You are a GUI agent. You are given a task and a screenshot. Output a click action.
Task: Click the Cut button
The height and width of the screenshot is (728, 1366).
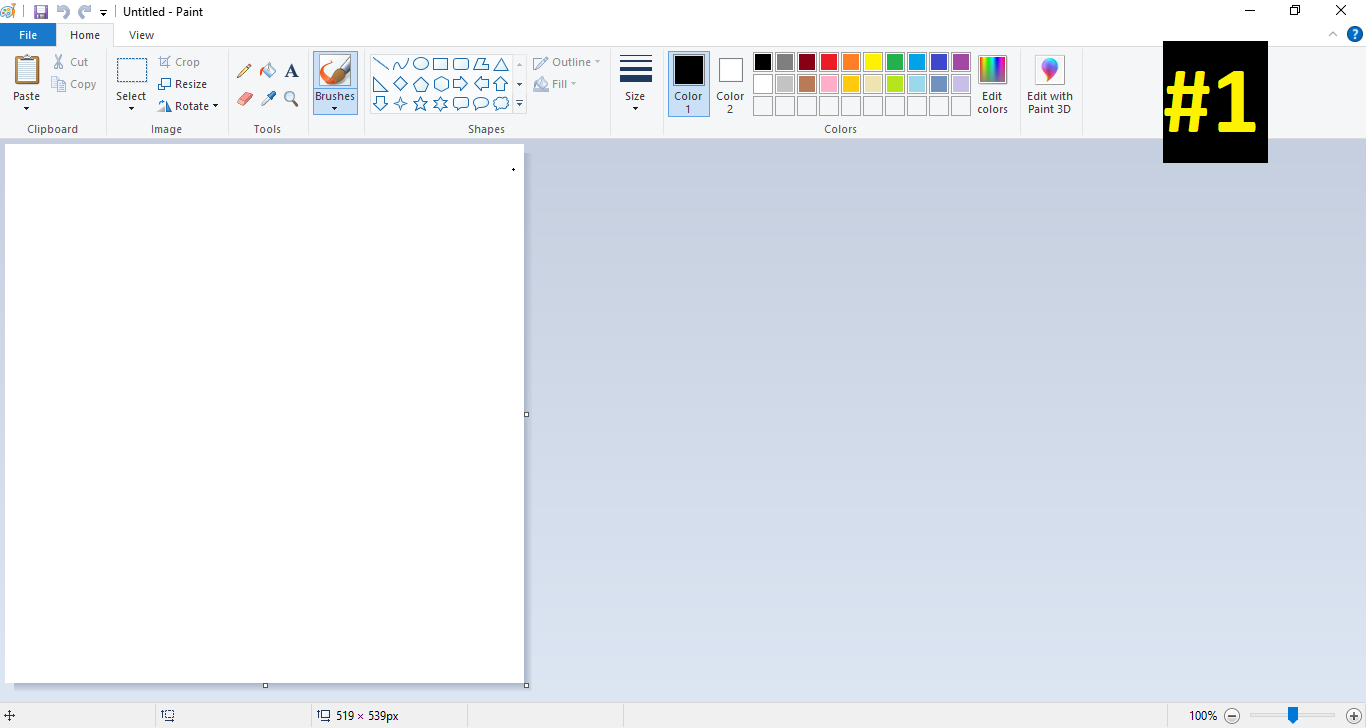pos(71,62)
